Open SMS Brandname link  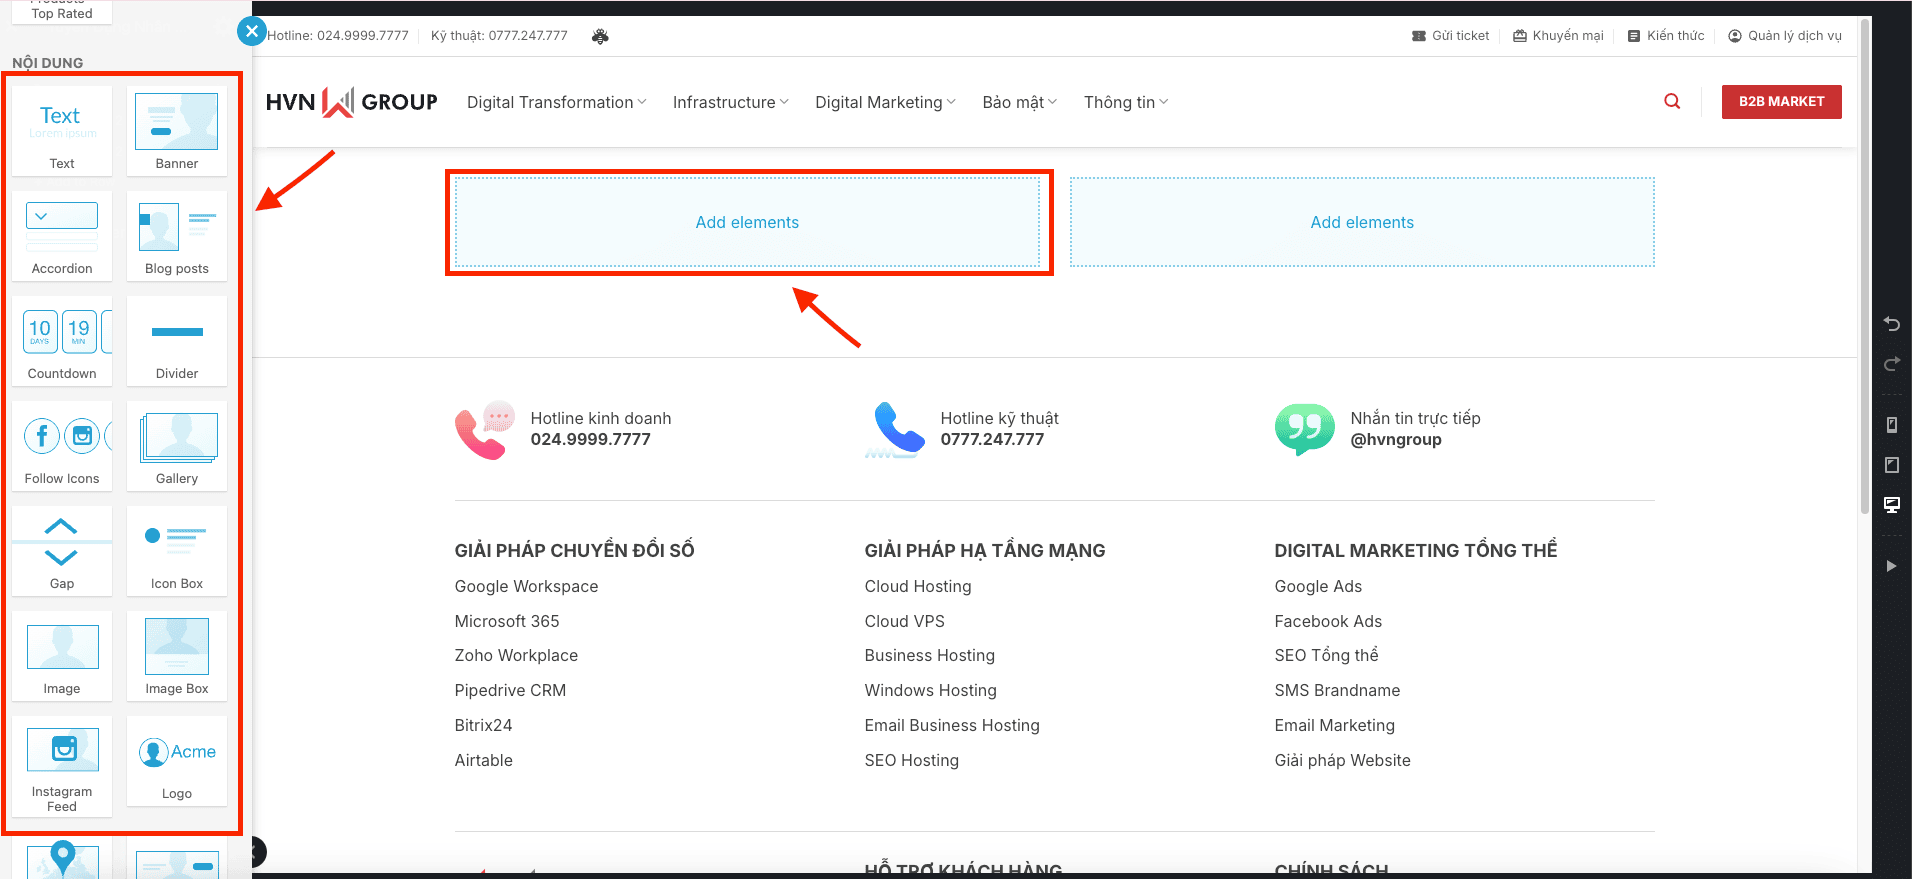point(1337,690)
